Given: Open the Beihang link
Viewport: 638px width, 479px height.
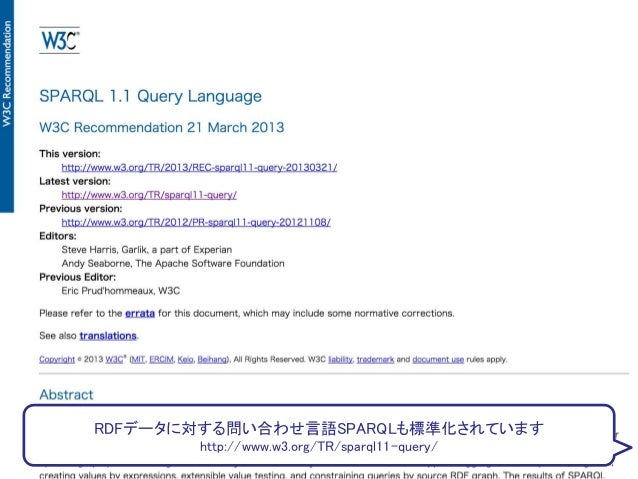Looking at the screenshot, I should click(212, 359).
